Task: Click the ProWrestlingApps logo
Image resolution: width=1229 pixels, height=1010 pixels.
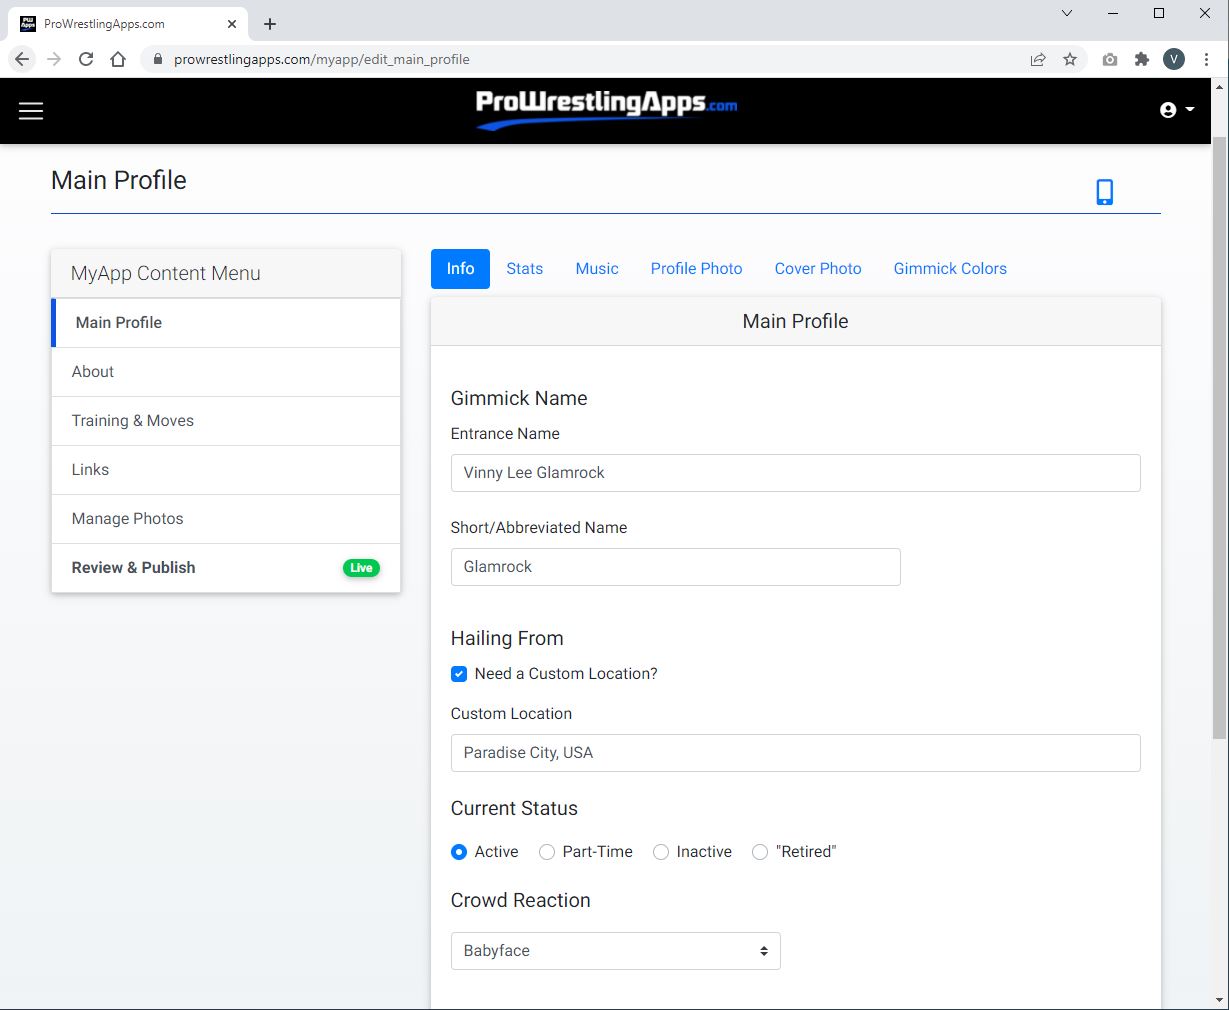Action: coord(604,108)
